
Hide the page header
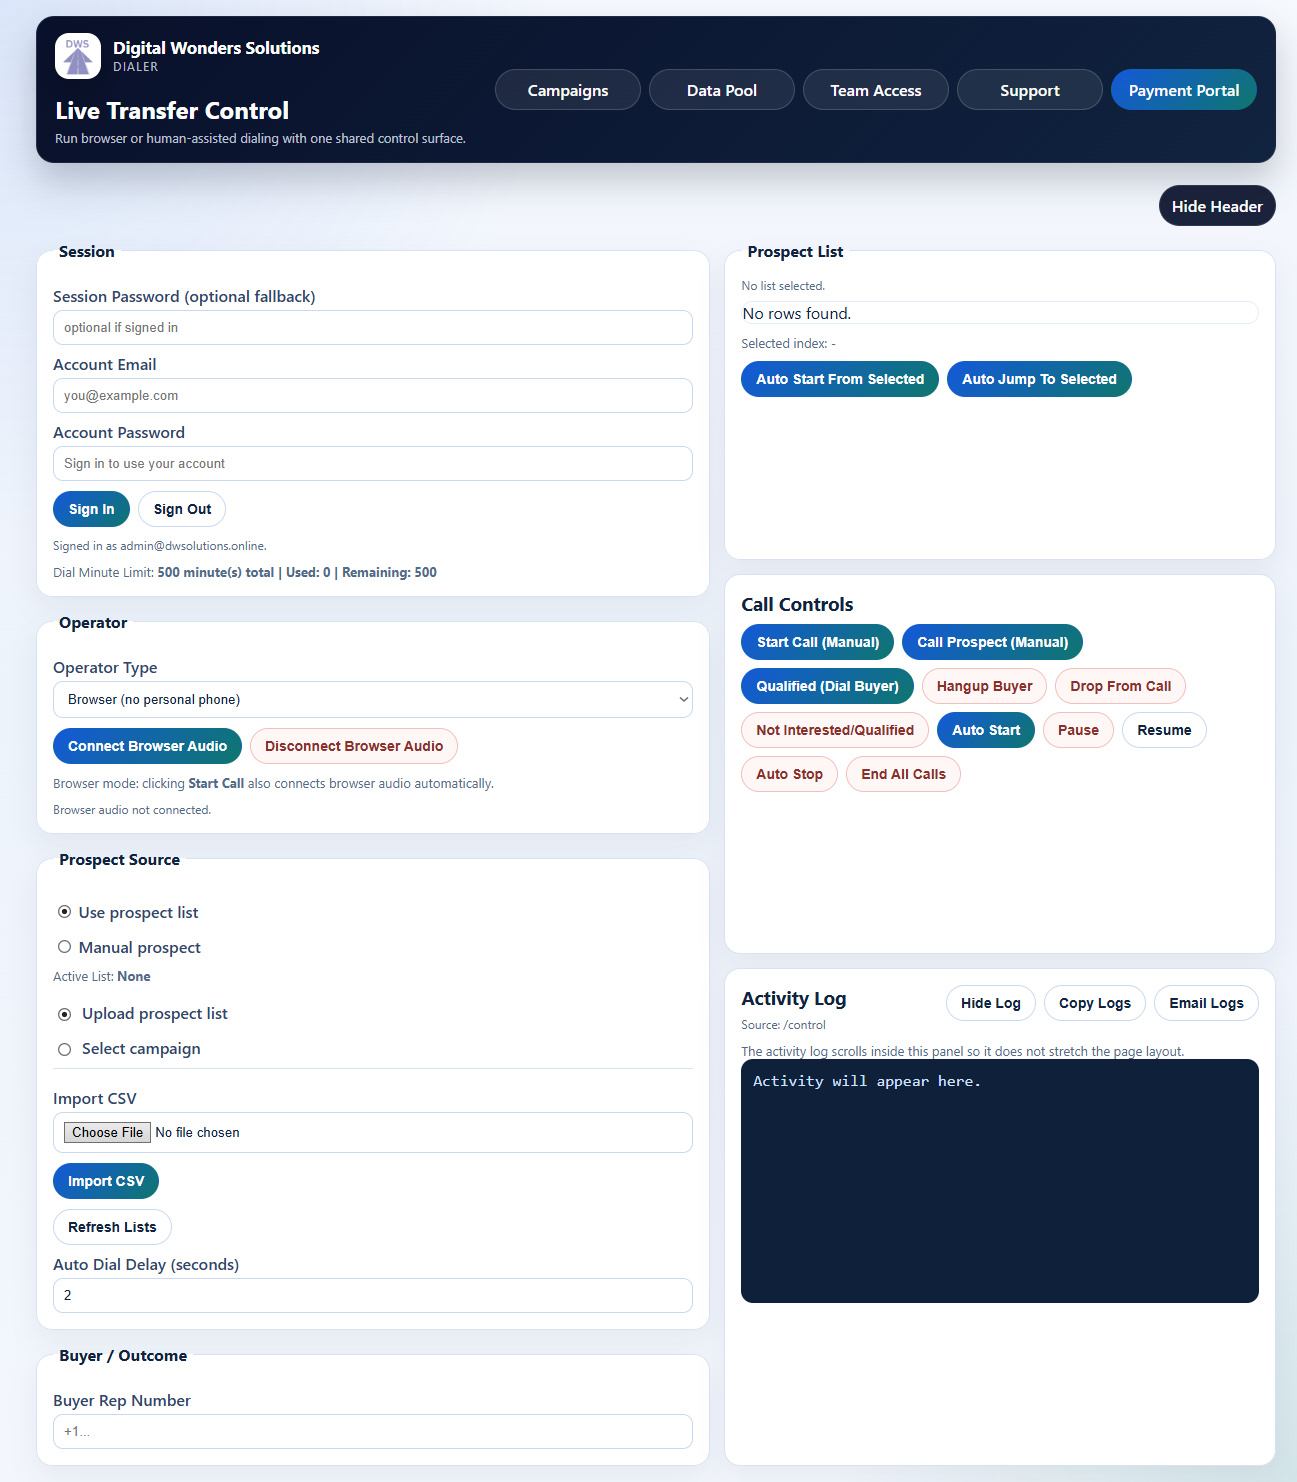[1217, 206]
